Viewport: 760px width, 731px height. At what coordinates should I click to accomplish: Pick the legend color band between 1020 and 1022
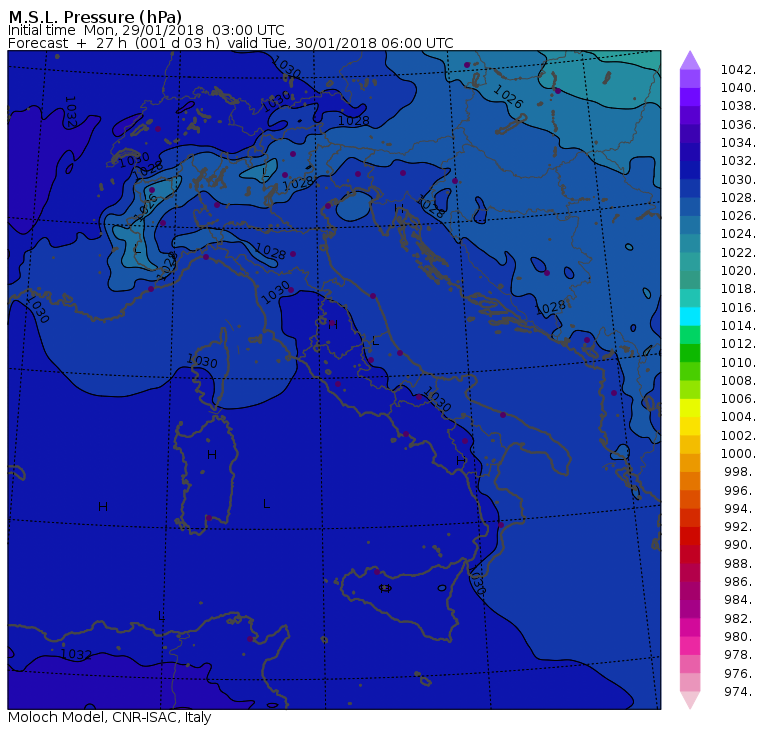[690, 262]
